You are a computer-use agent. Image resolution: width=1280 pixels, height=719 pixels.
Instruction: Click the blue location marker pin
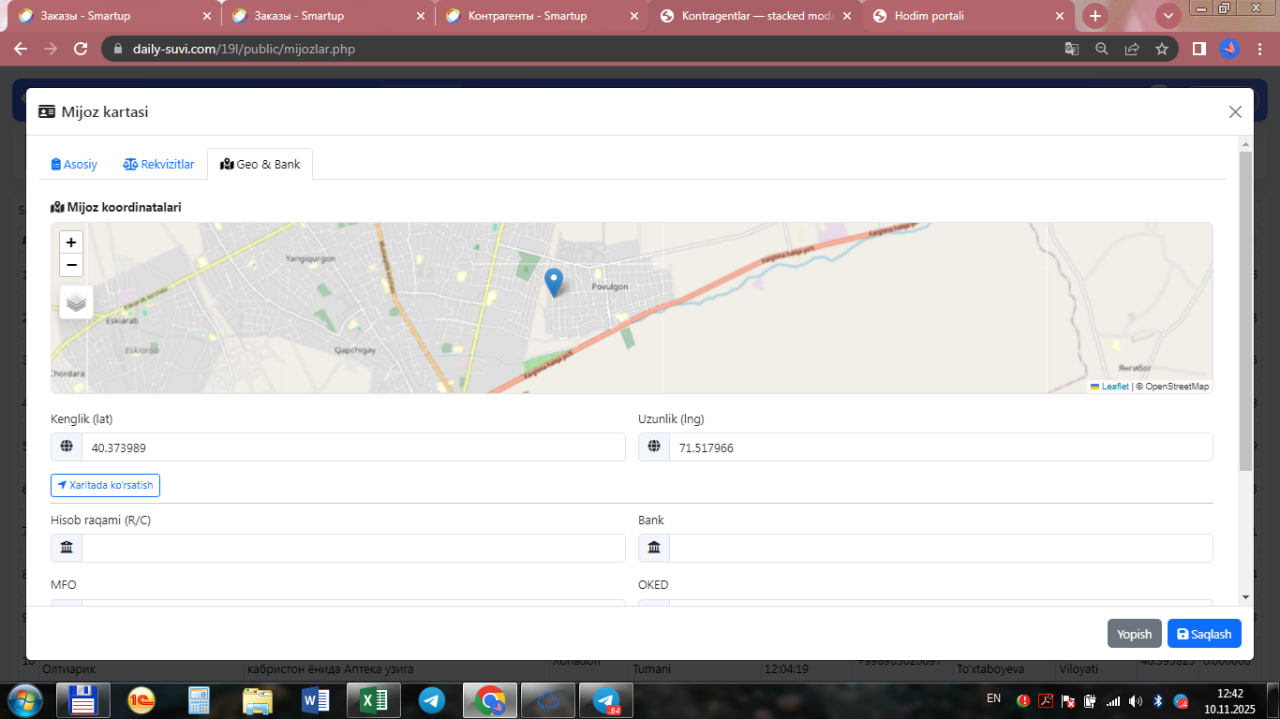click(x=553, y=282)
